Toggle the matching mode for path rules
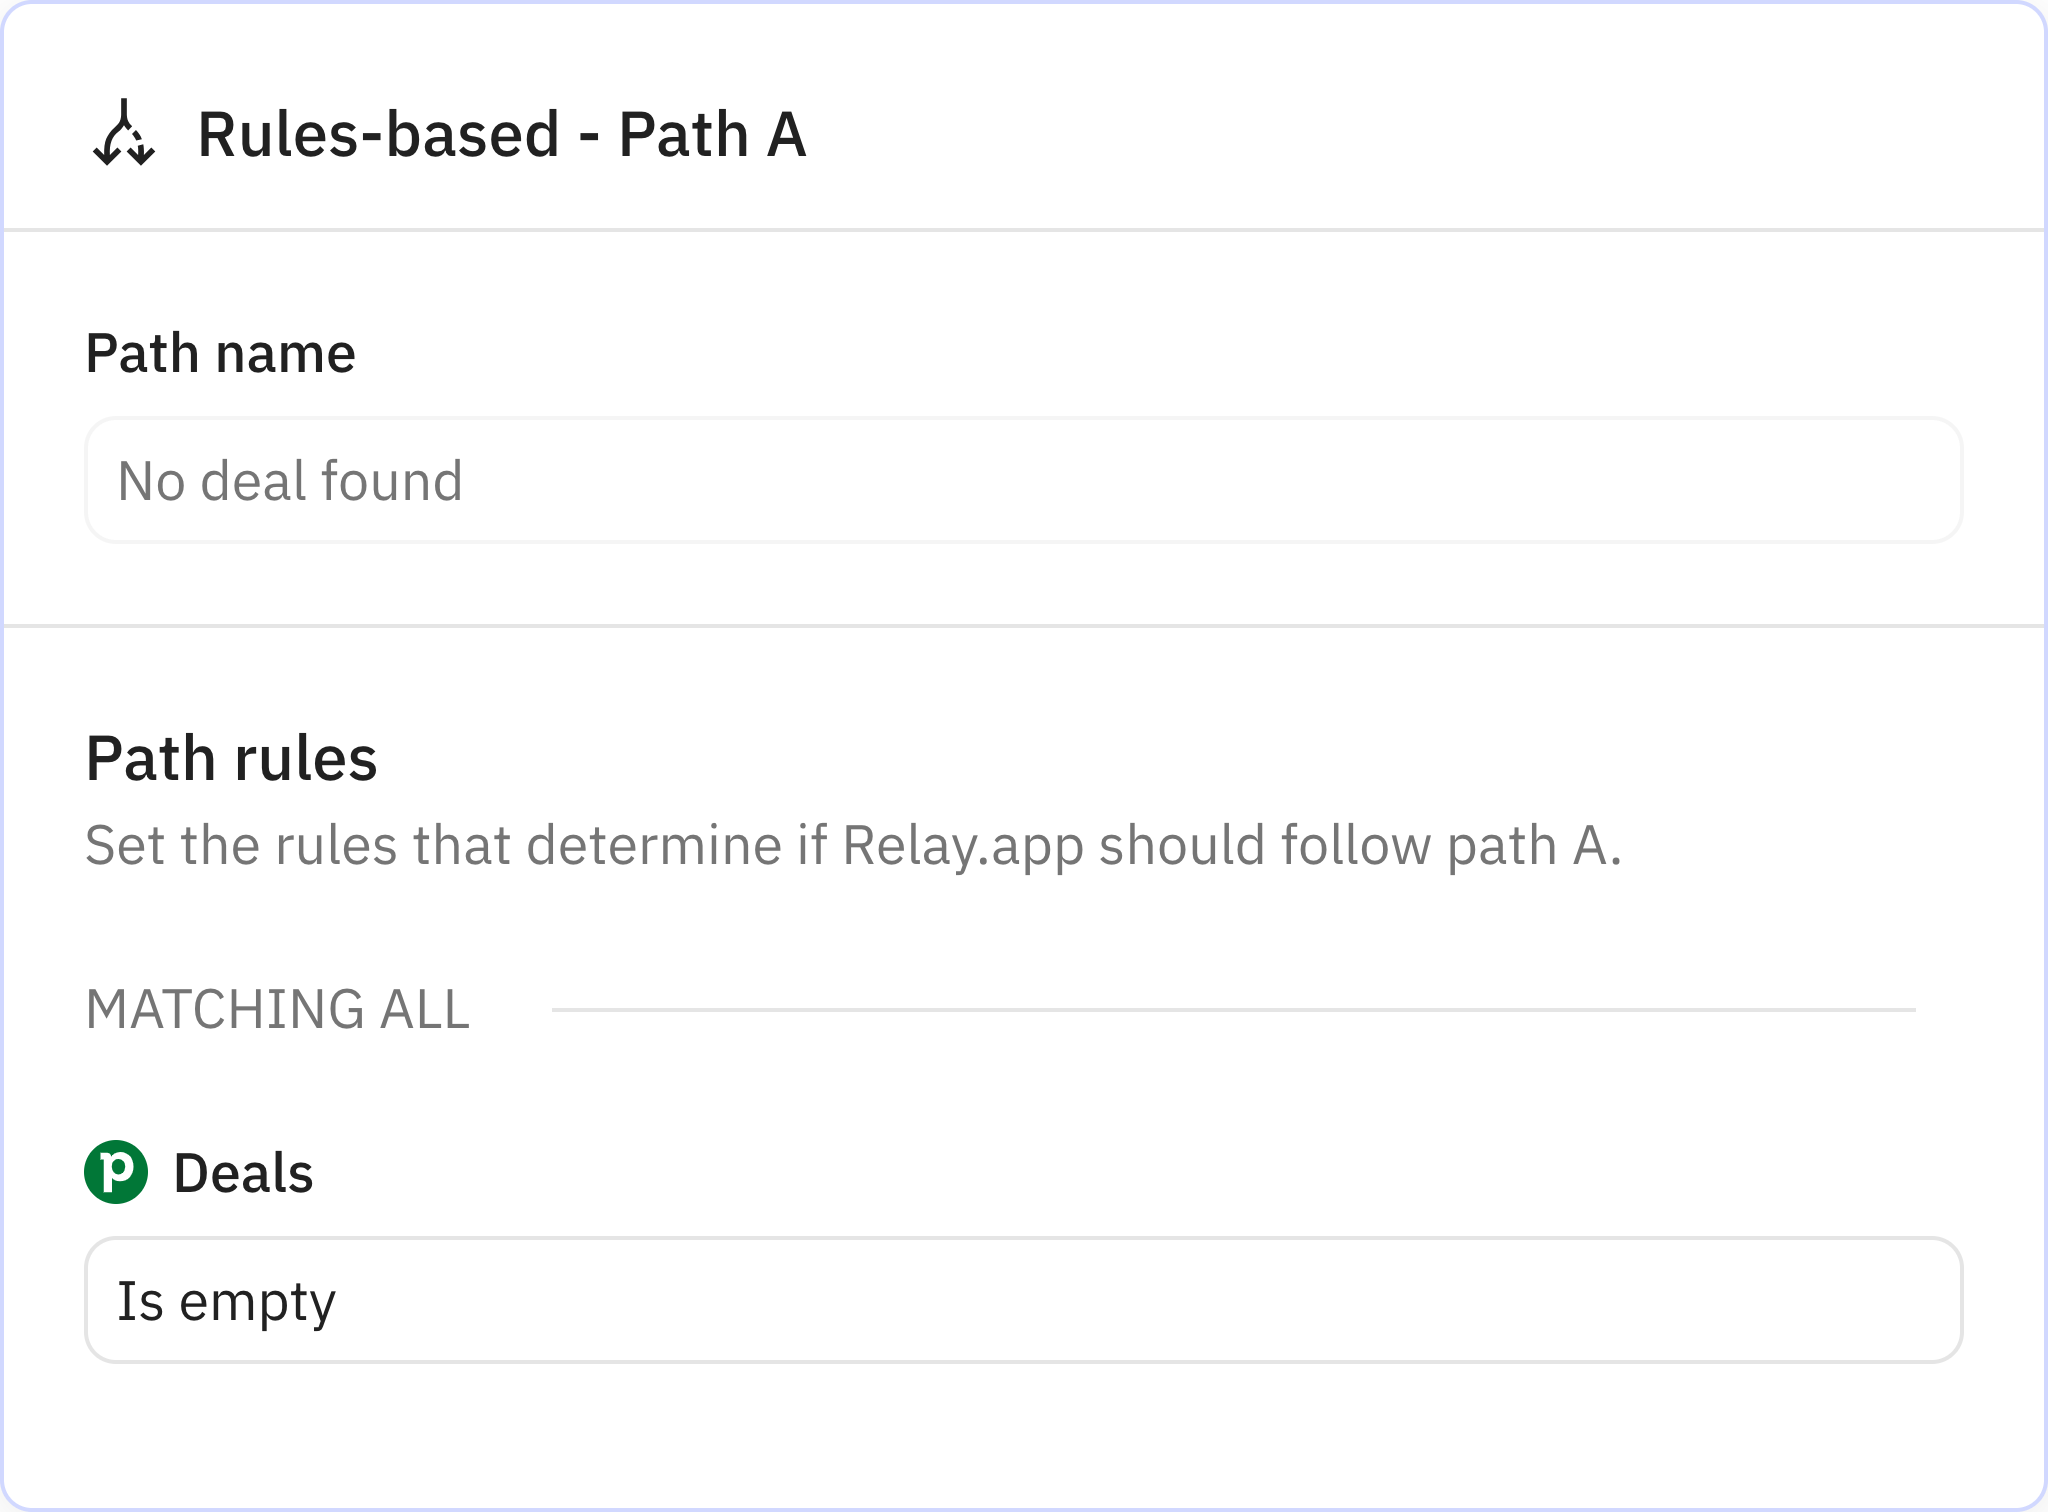This screenshot has width=2048, height=1512. pyautogui.click(x=278, y=1010)
